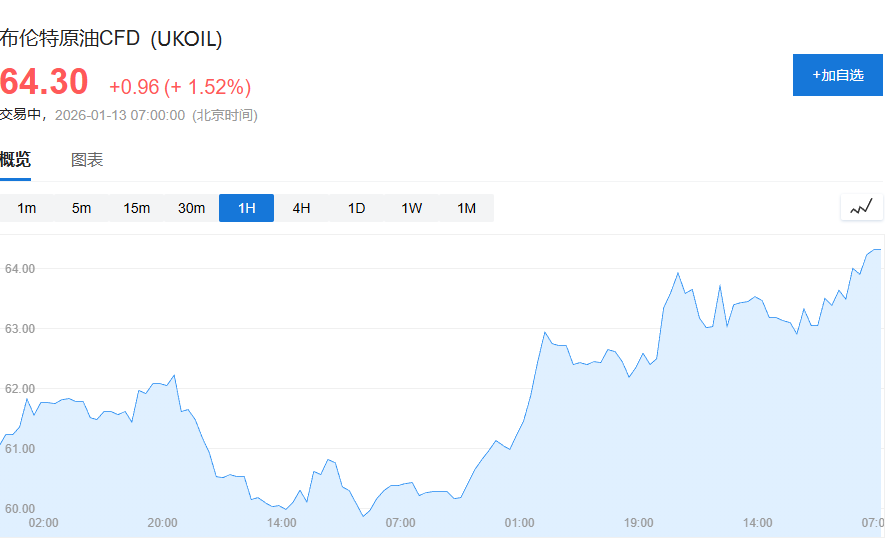Viewport: 885px width, 540px height.
Task: Select the 1M monthly timeframe
Action: tap(466, 208)
